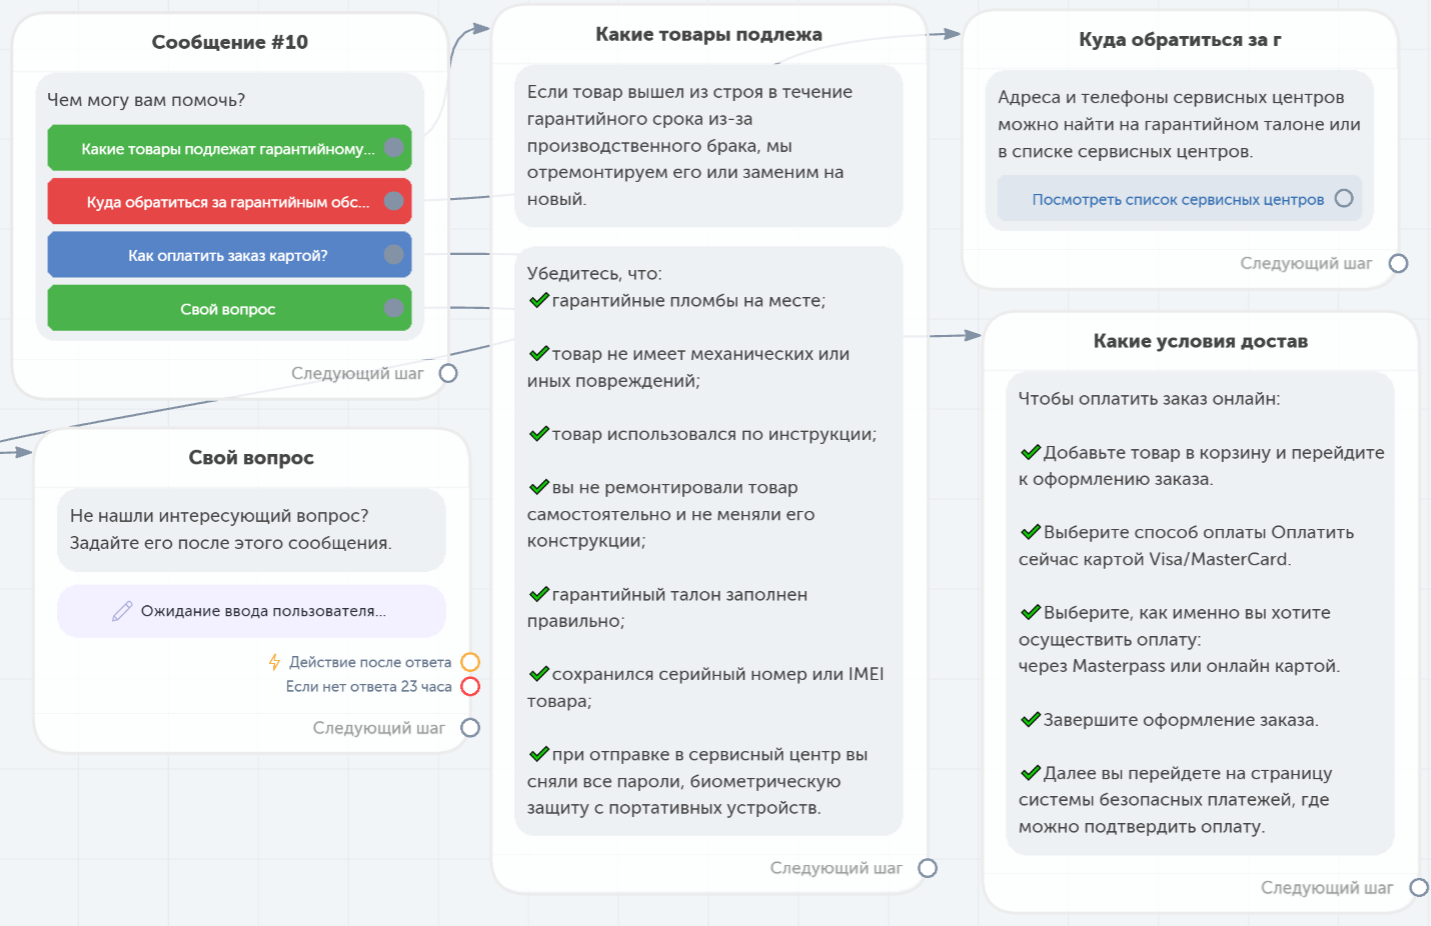Viewport: 1431px width, 926px height.
Task: Click checkmark beside 'Выберите способ оплаты'
Action: pos(1031,532)
